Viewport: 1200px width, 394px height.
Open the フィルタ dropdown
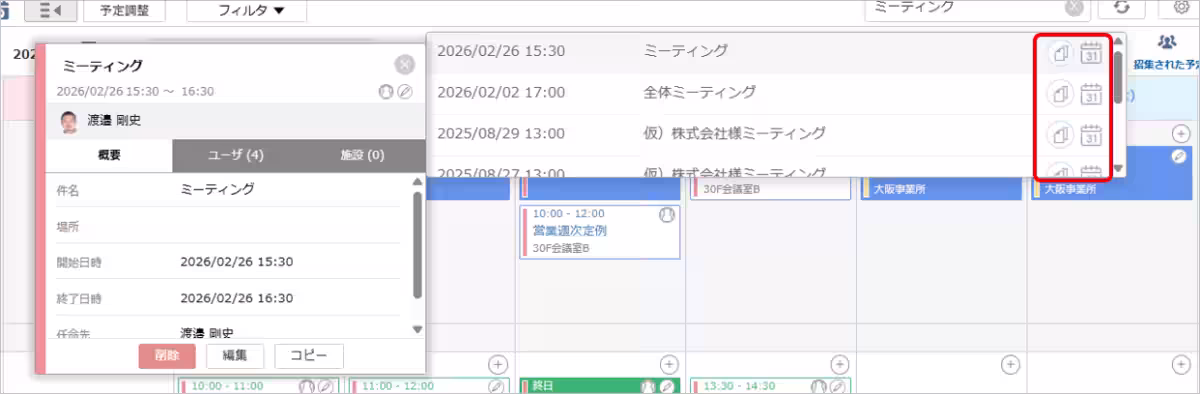(247, 10)
